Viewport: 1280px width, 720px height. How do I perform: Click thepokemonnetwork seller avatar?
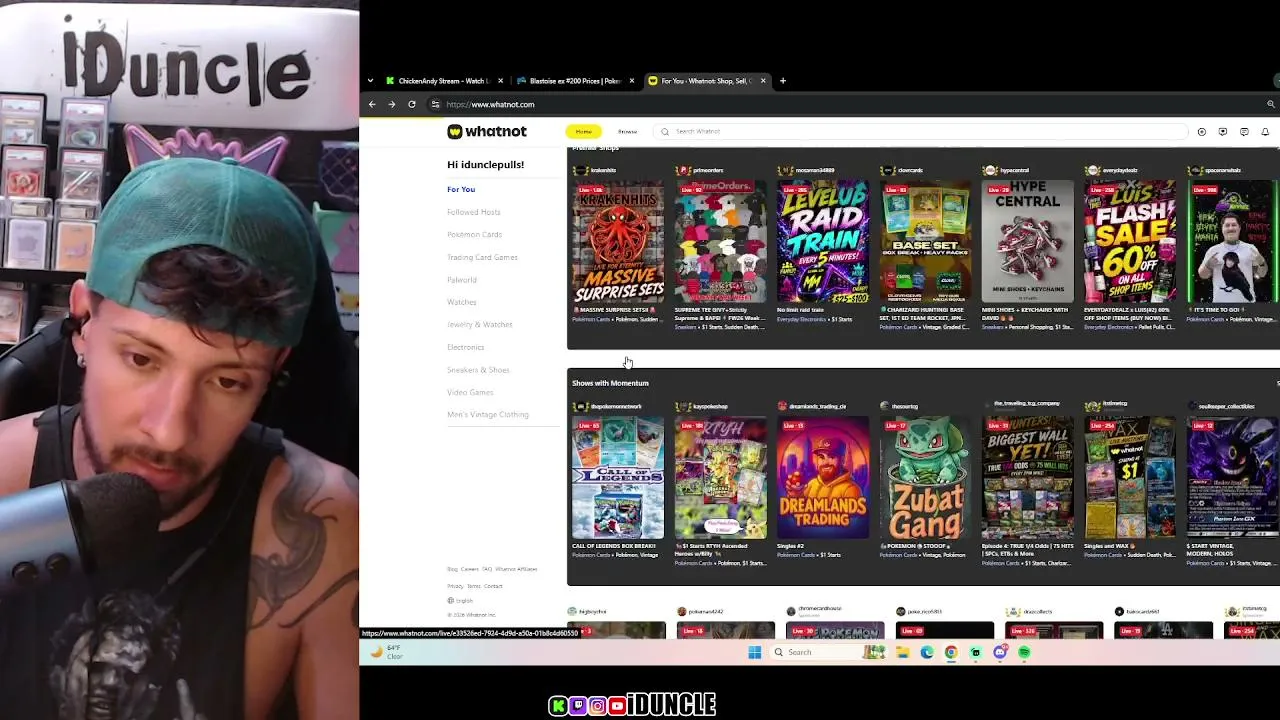(580, 406)
